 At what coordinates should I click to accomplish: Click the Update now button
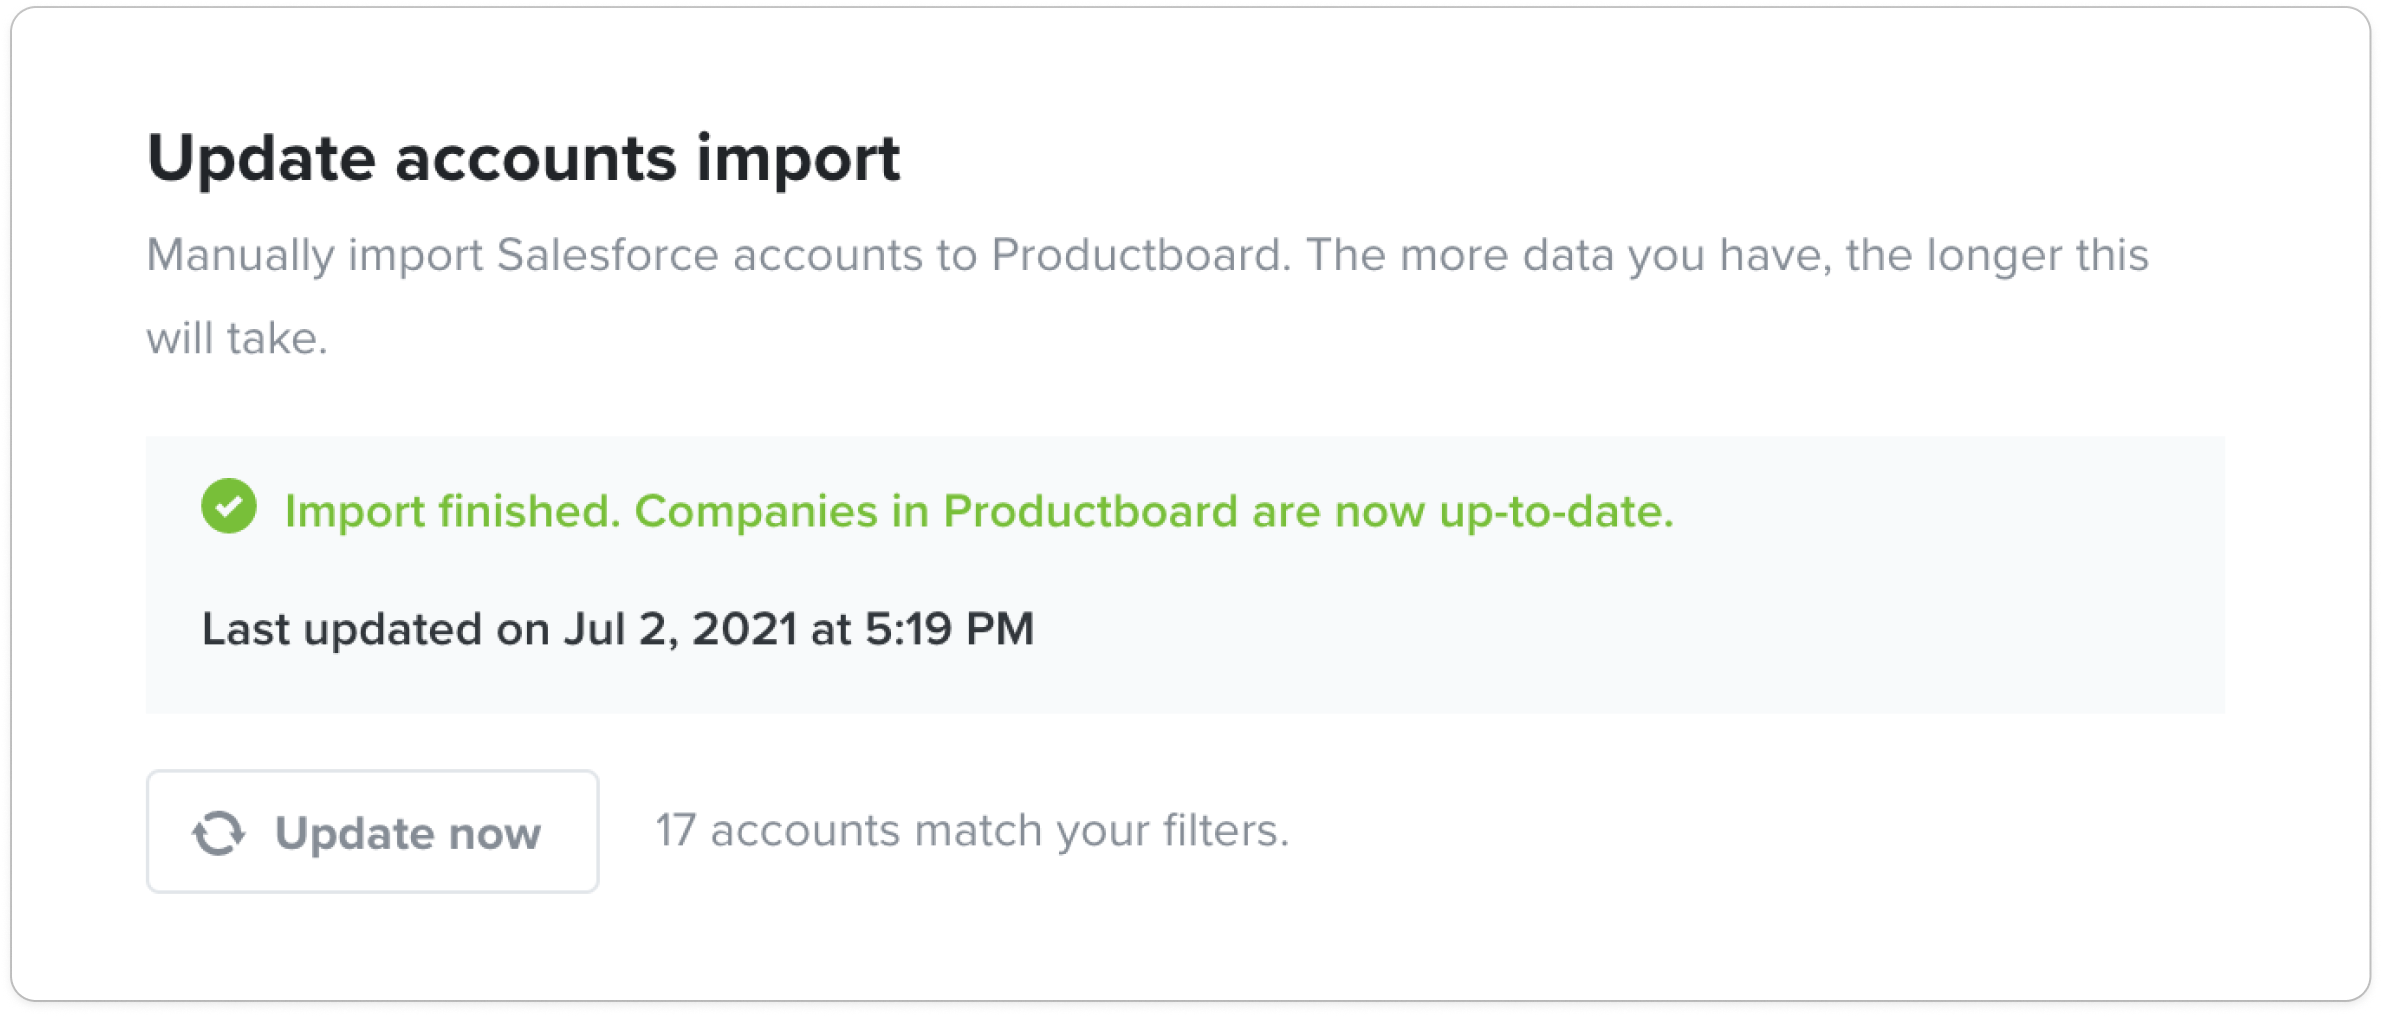372,831
